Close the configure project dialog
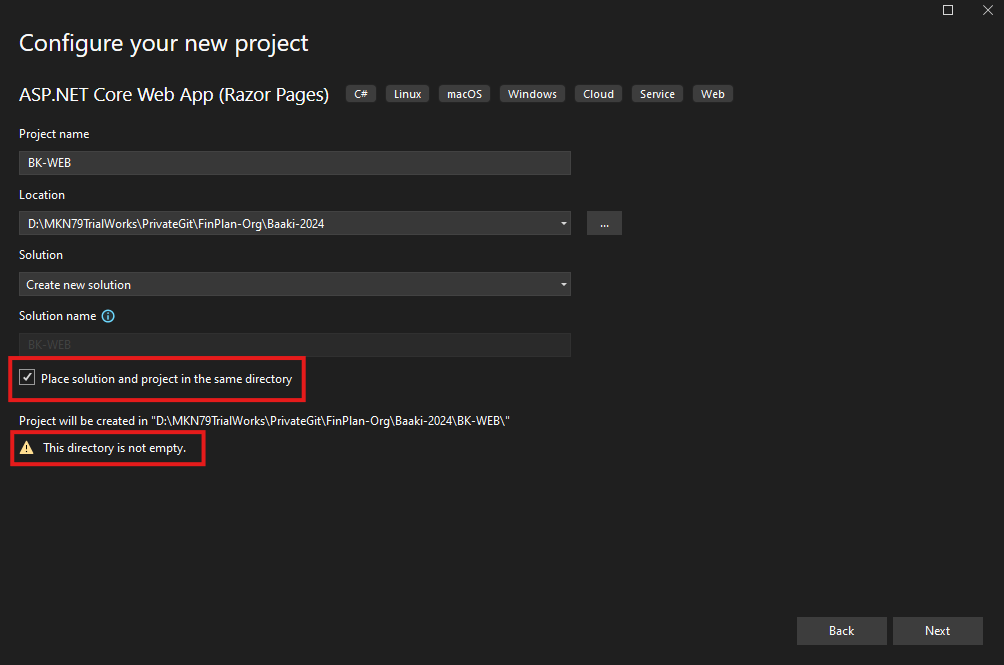1004x665 pixels. pyautogui.click(x=988, y=10)
